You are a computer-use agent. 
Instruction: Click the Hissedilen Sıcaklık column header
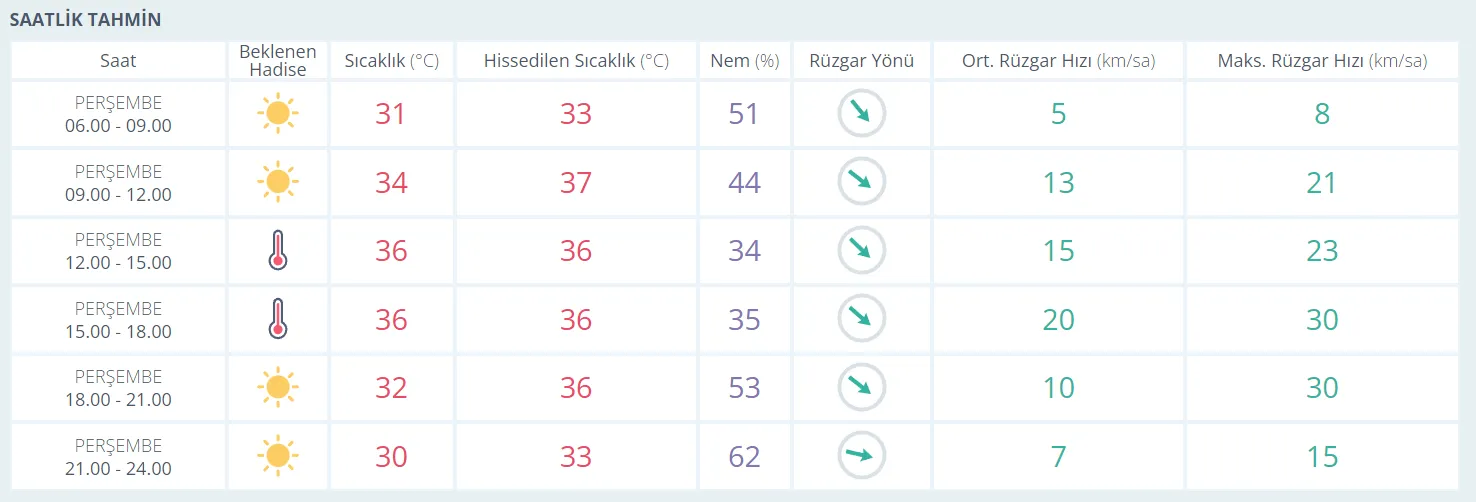click(576, 60)
